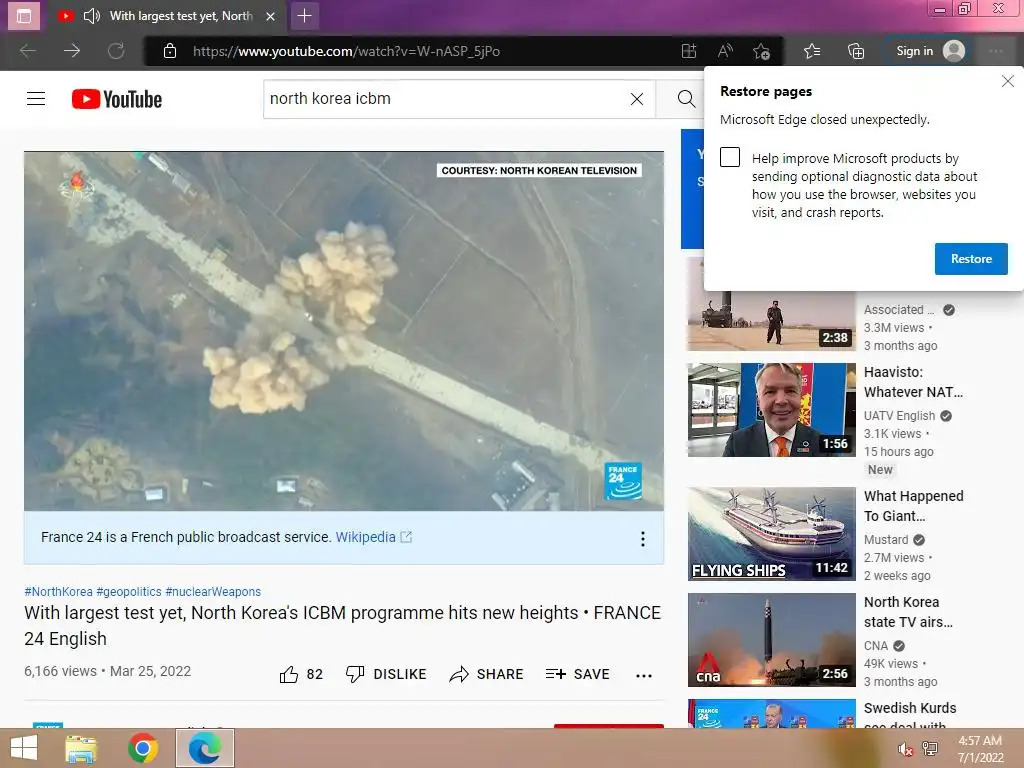
Task: Click the magnifier search button
Action: click(x=686, y=99)
